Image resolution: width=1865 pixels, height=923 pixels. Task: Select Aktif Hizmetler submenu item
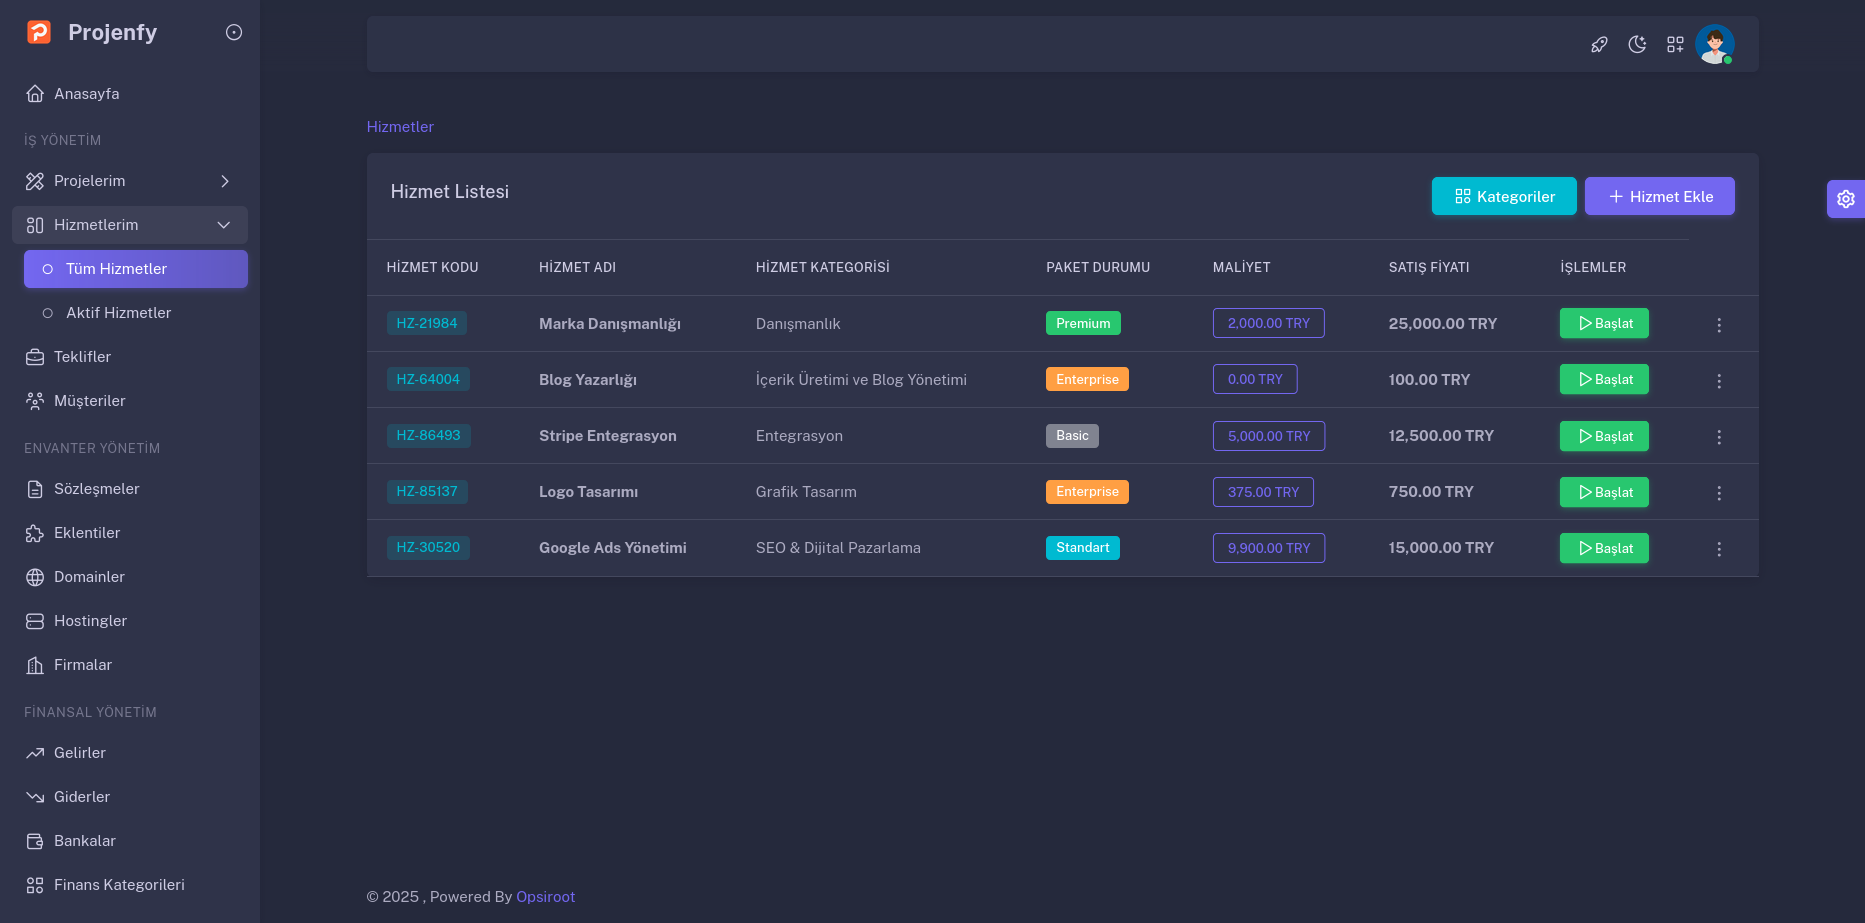click(x=118, y=313)
